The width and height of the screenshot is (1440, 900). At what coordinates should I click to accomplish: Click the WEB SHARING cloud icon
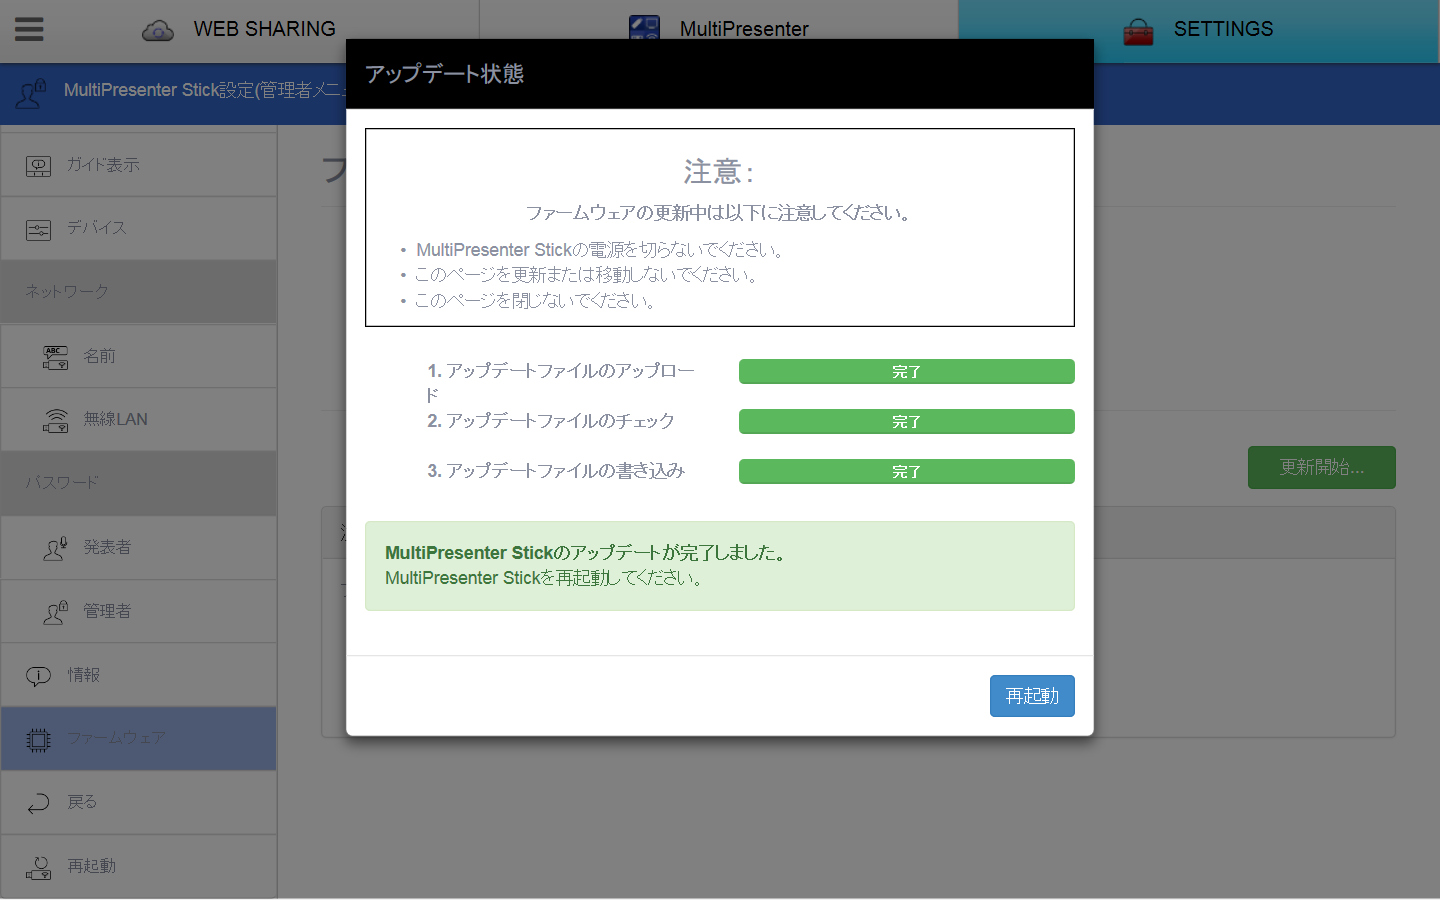pos(157,30)
